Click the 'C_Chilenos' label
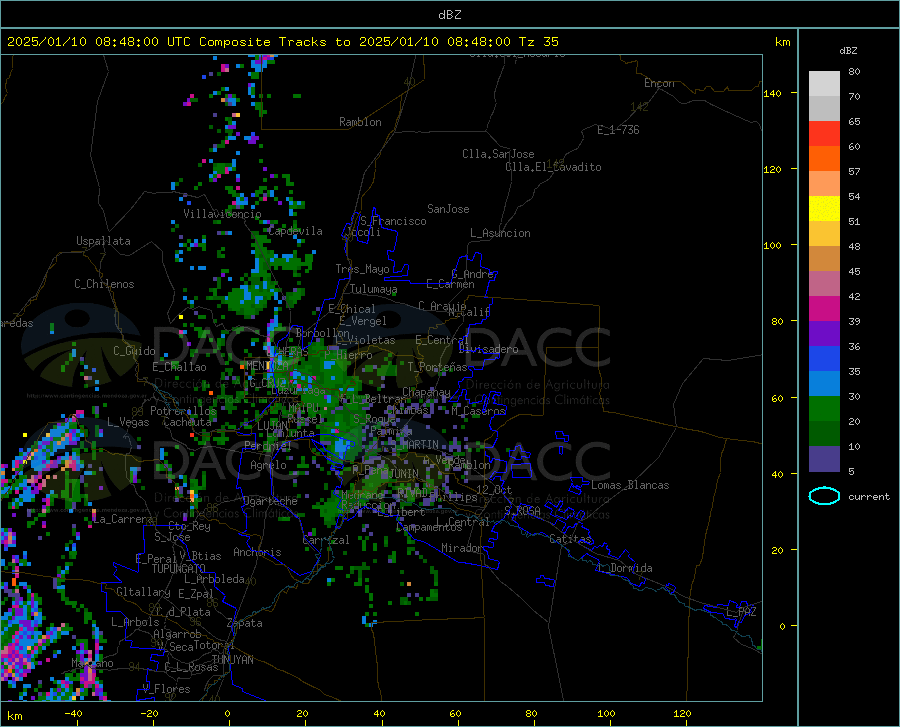 [x=104, y=284]
